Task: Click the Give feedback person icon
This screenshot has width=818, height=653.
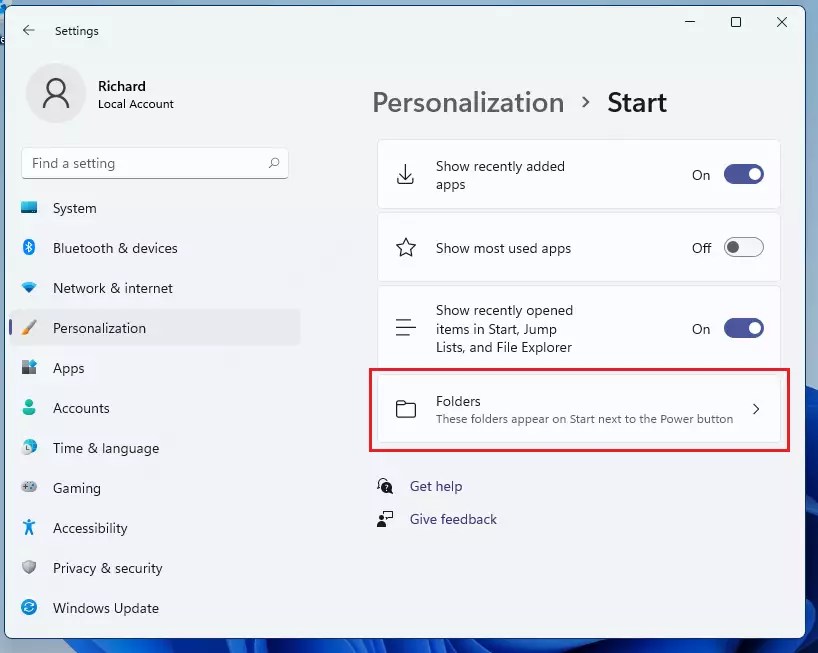Action: coord(385,519)
